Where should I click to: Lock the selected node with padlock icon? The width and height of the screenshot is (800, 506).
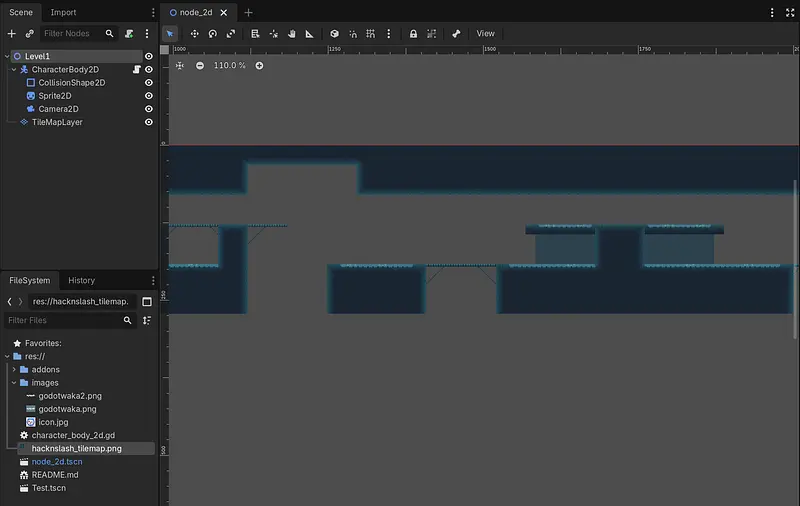click(x=413, y=33)
